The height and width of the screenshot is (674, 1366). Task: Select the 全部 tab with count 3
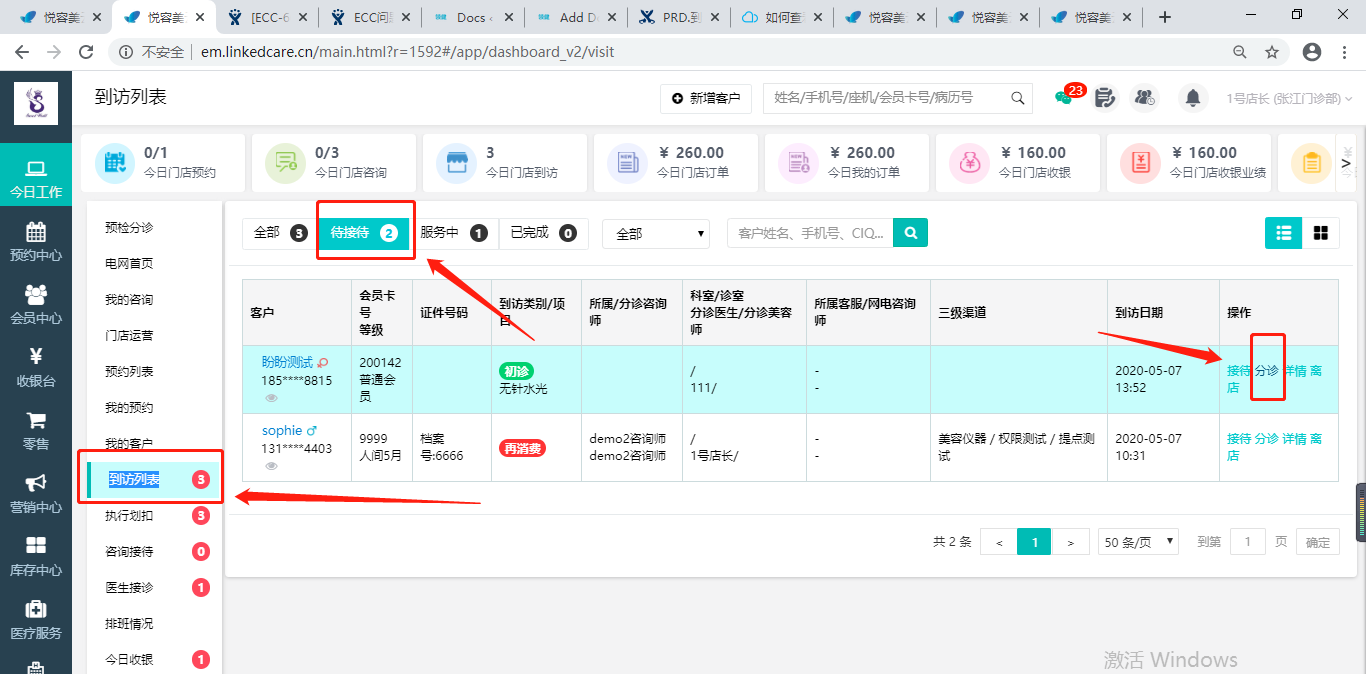pyautogui.click(x=280, y=233)
